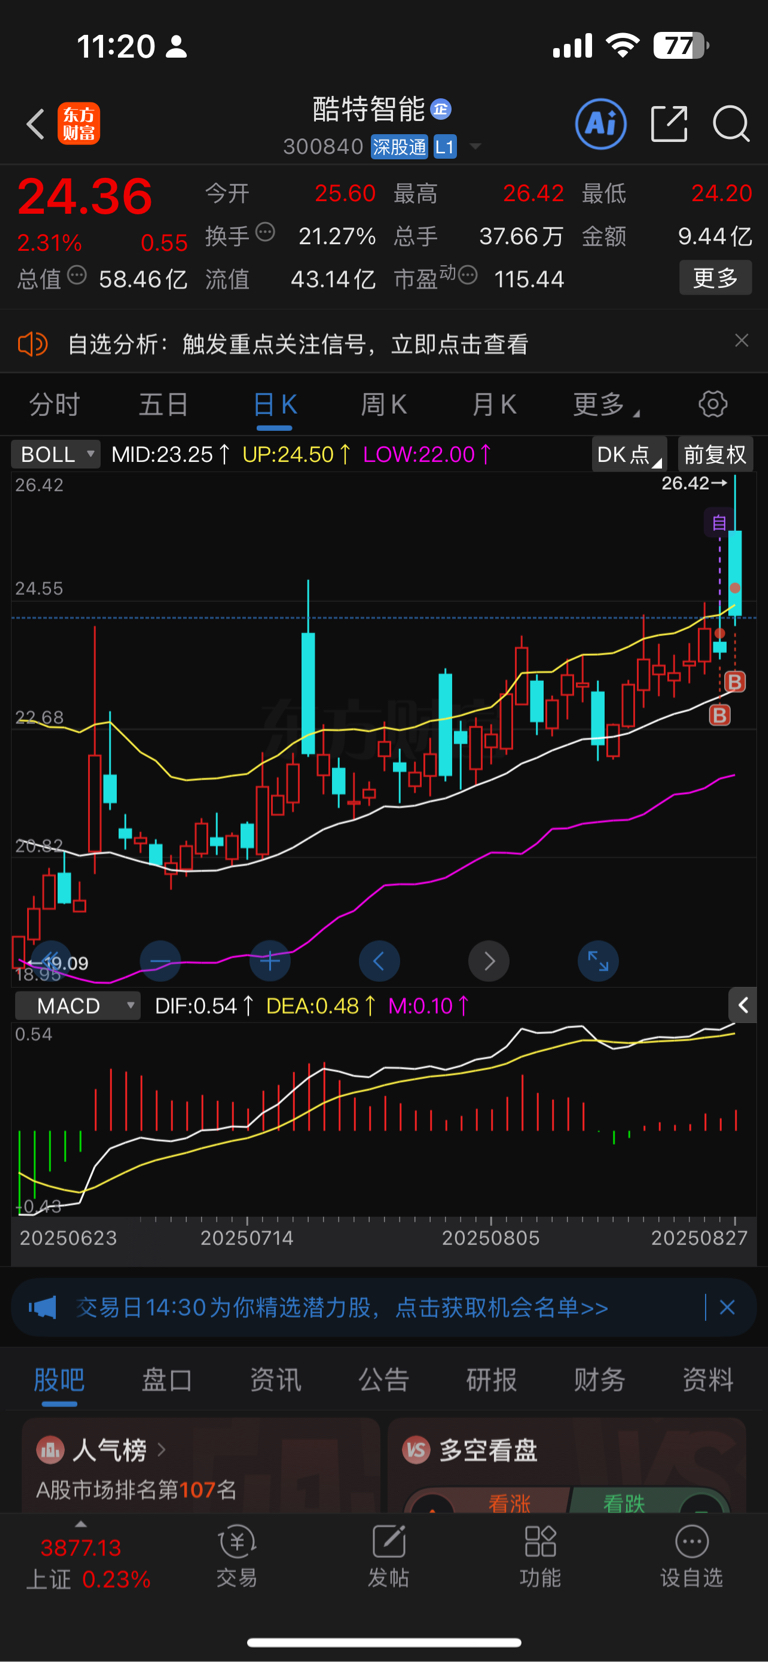Zoom in the K-line with plus button
The height and width of the screenshot is (1662, 768).
pos(270,962)
